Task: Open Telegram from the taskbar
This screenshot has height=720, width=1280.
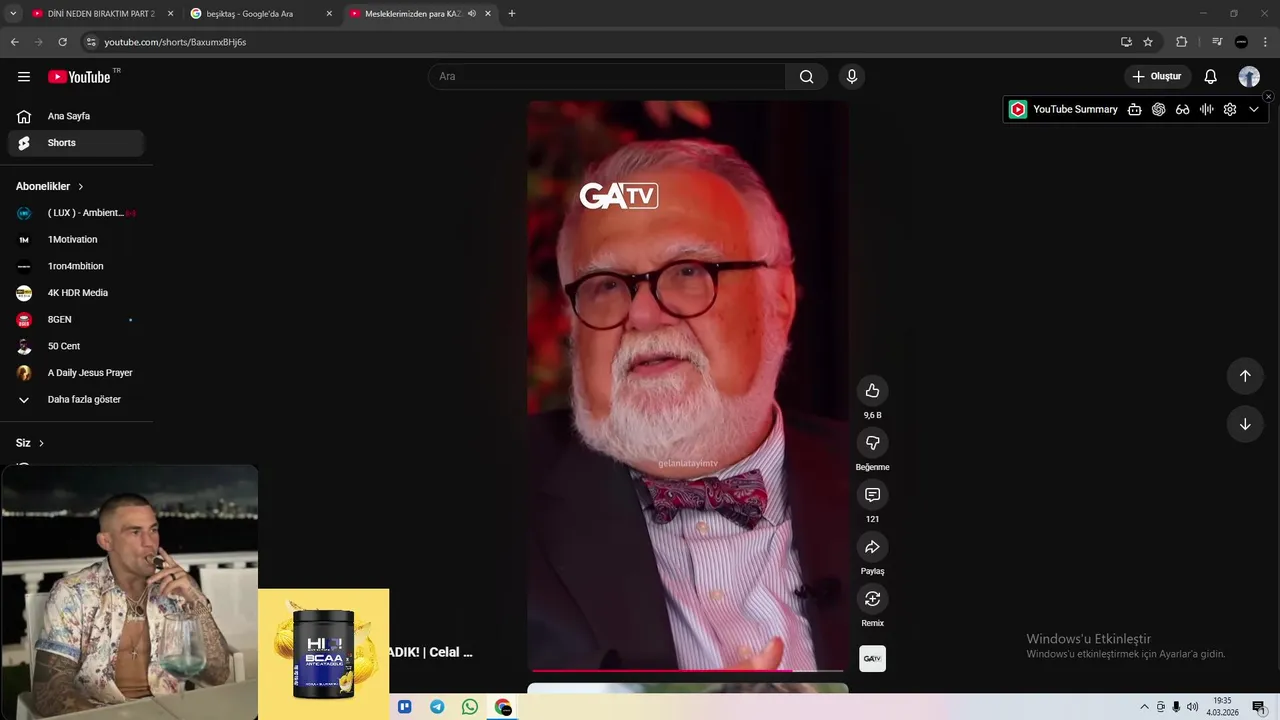Action: click(437, 707)
